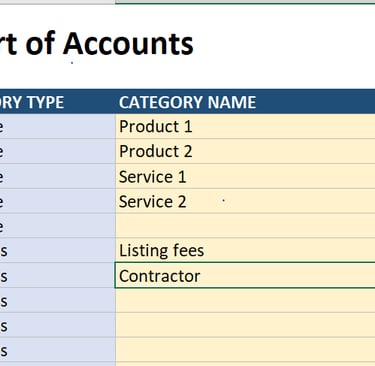Select the 'Service 2' cell
The image size is (375, 366).
pyautogui.click(x=245, y=201)
